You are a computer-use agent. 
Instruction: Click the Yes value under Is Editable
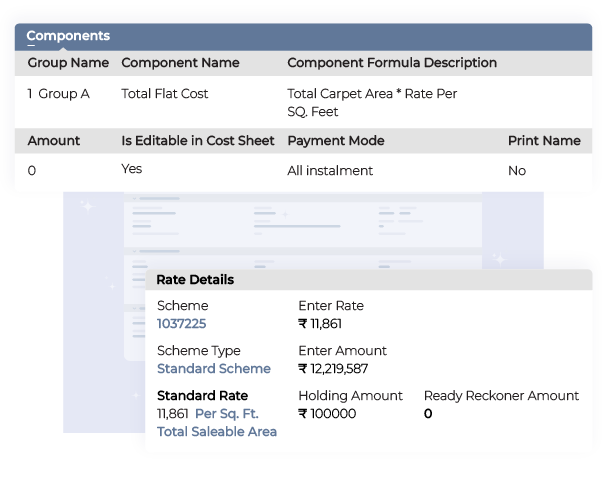(x=132, y=169)
